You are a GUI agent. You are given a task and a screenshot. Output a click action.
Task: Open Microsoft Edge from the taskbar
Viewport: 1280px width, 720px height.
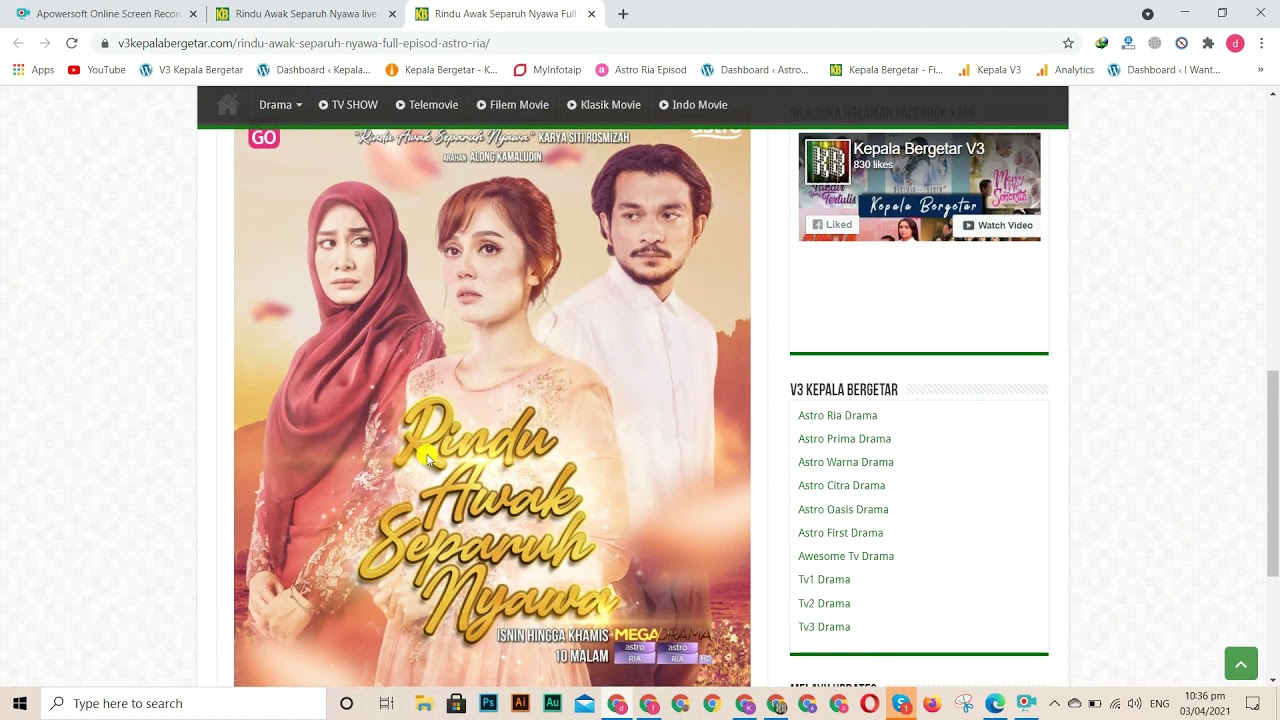(x=995, y=703)
